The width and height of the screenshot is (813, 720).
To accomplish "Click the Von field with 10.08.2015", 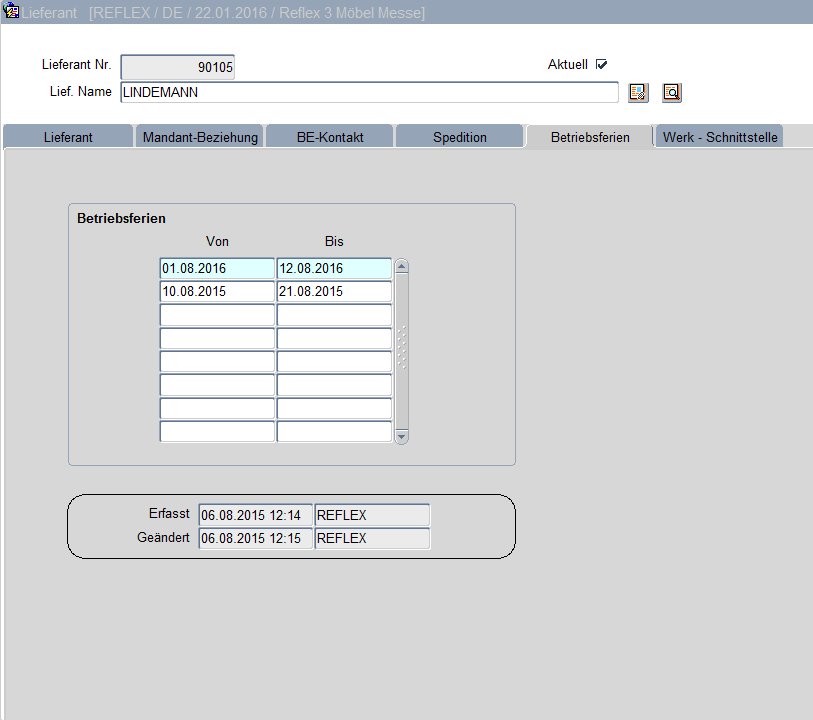I will (217, 292).
